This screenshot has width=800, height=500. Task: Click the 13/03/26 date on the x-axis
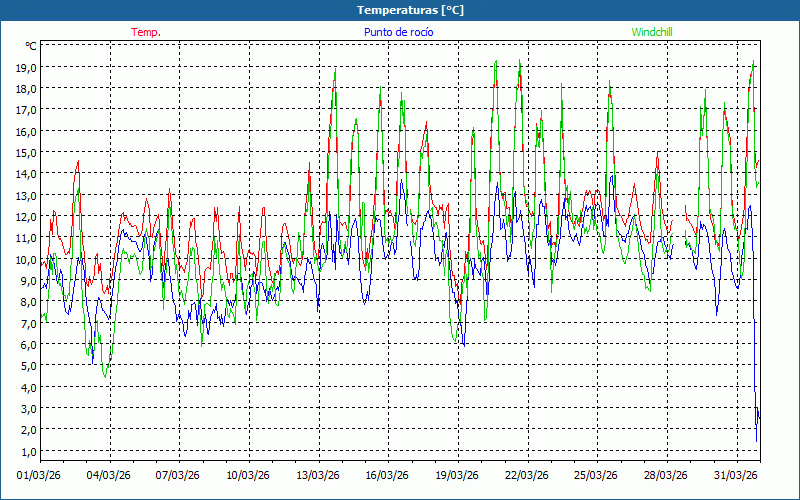point(316,475)
